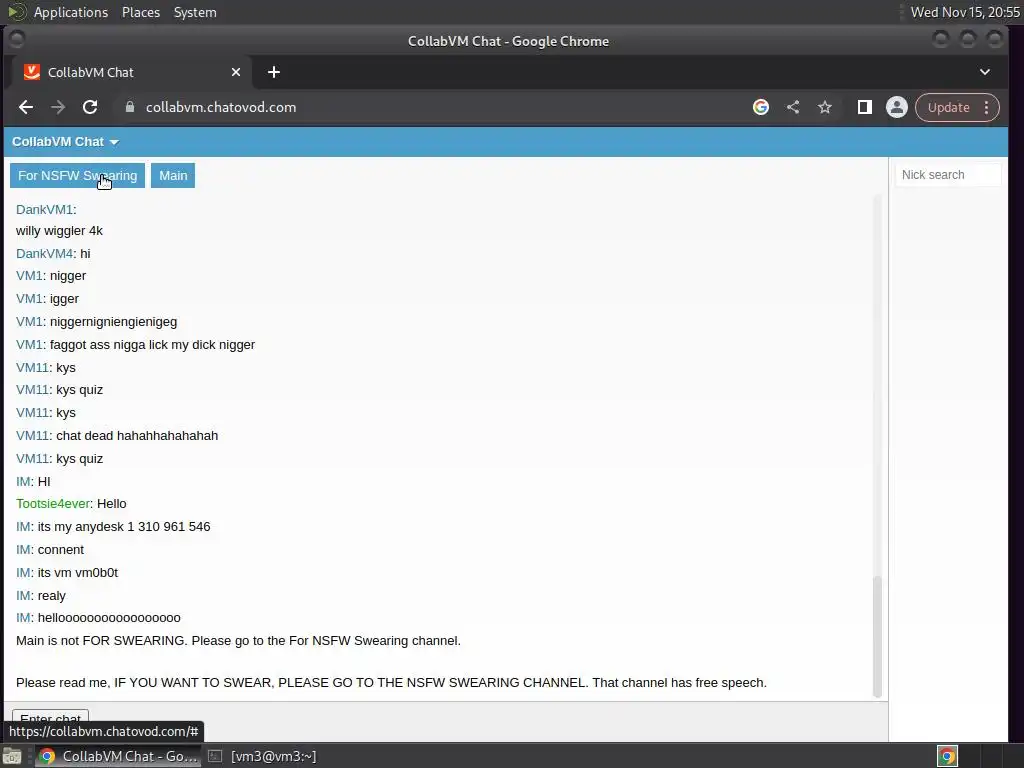Open the Google icon in the address bar
This screenshot has width=1024, height=768.
(x=761, y=107)
